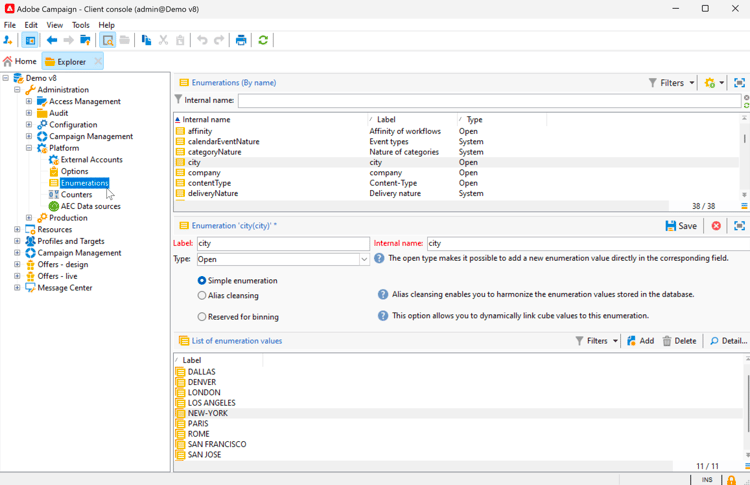Maximize the enumeration list panel with fullscreen icon

tap(739, 83)
